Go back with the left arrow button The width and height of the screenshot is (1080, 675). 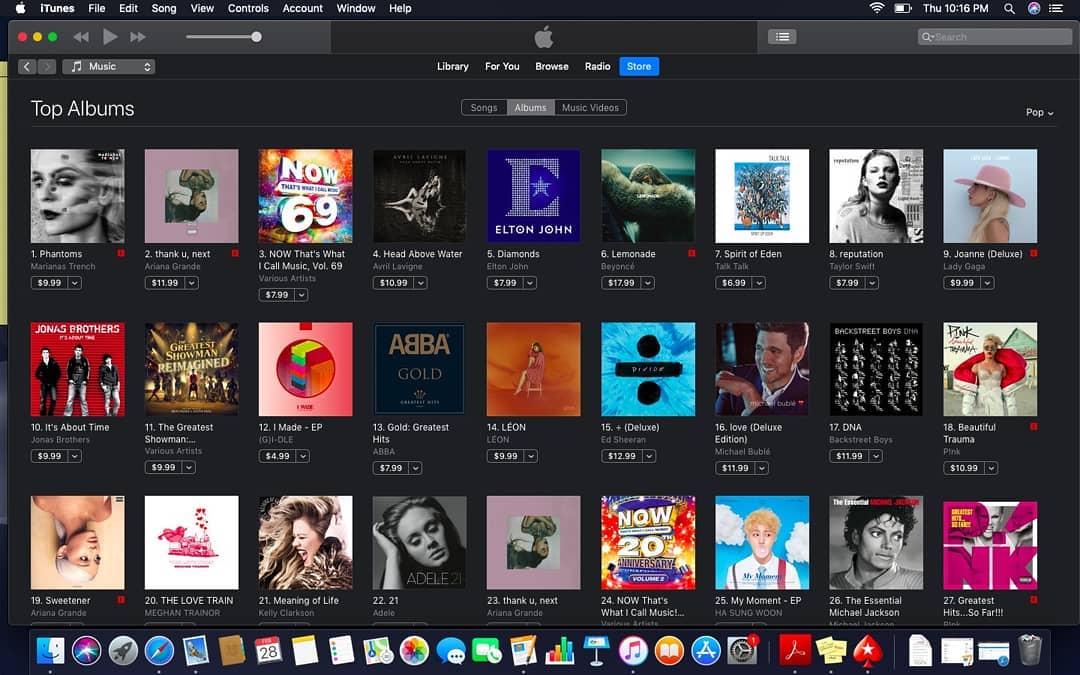point(27,67)
